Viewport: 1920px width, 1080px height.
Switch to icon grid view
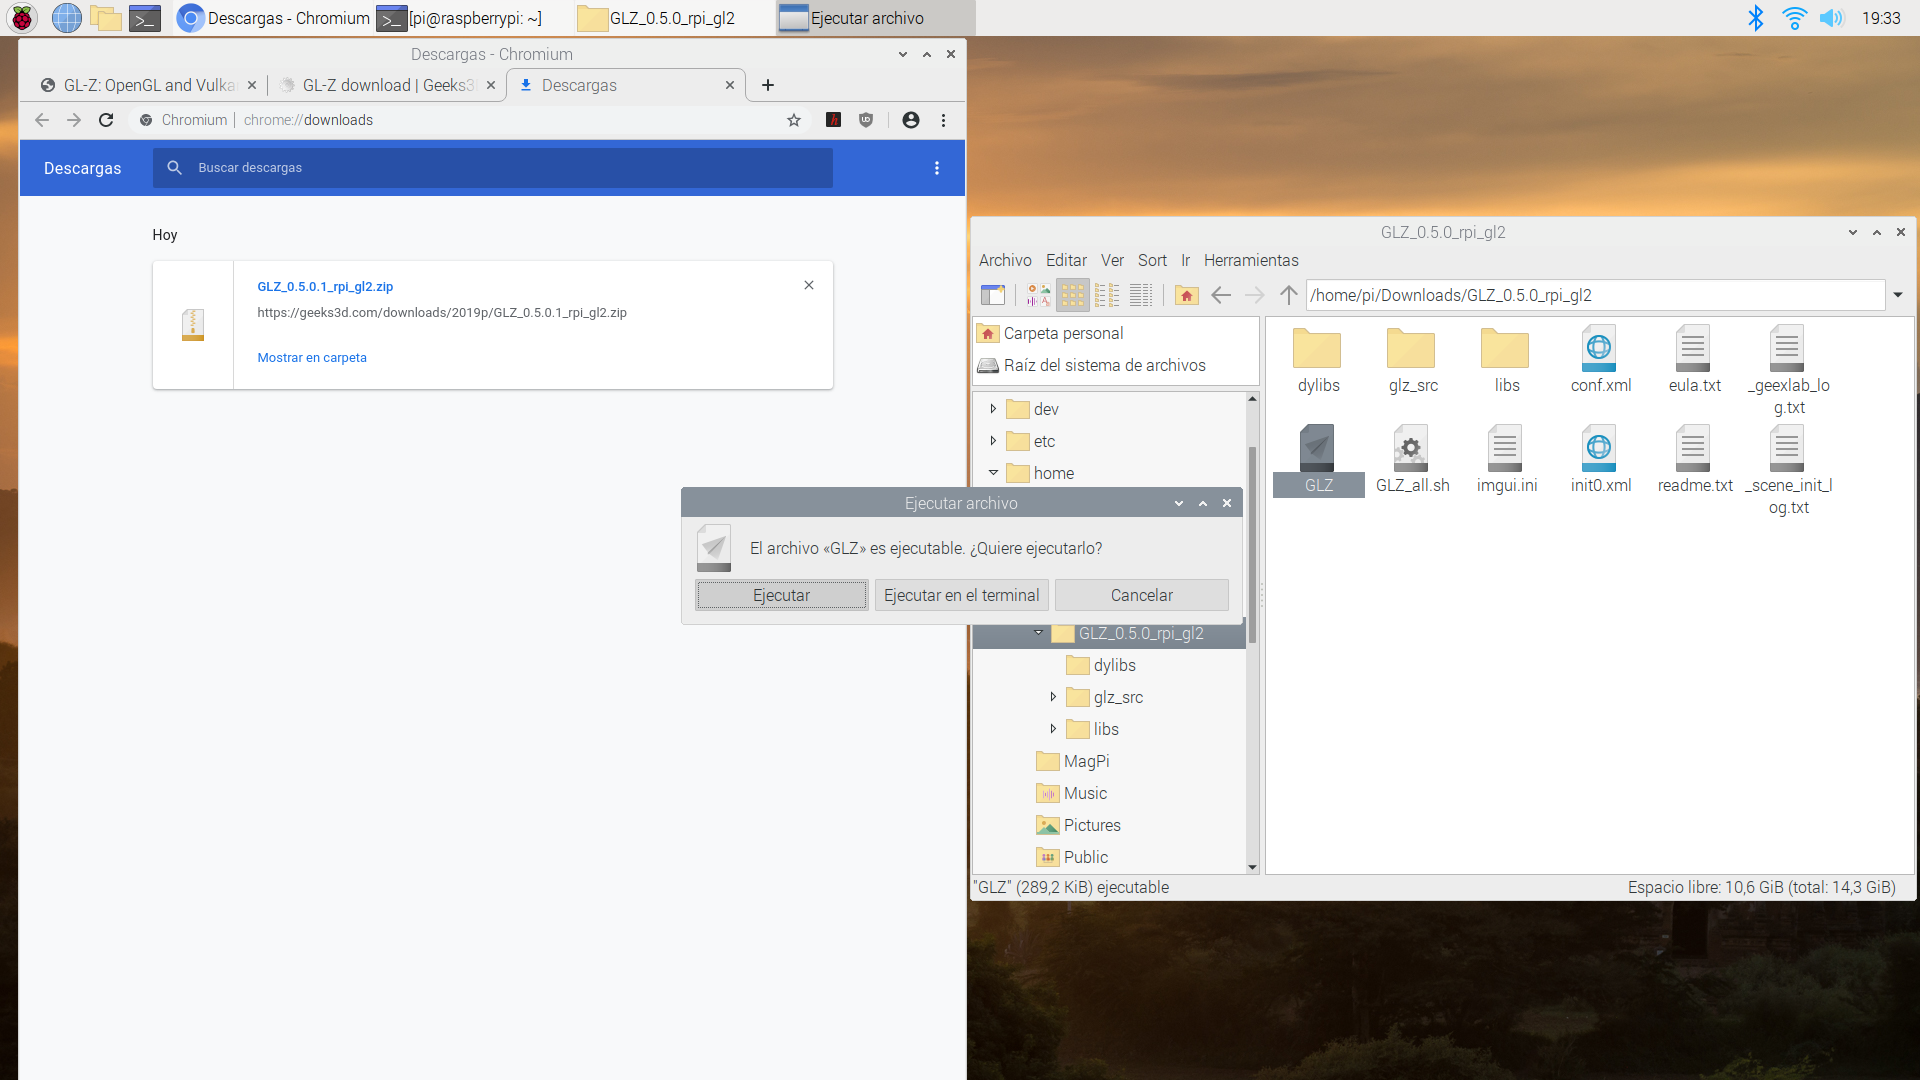click(1072, 295)
